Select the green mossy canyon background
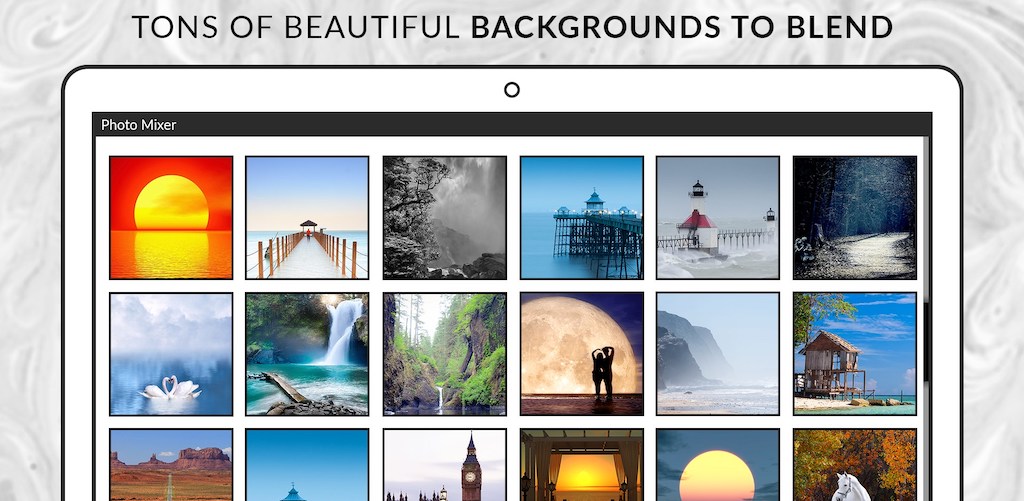The height and width of the screenshot is (501, 1024). [x=444, y=354]
